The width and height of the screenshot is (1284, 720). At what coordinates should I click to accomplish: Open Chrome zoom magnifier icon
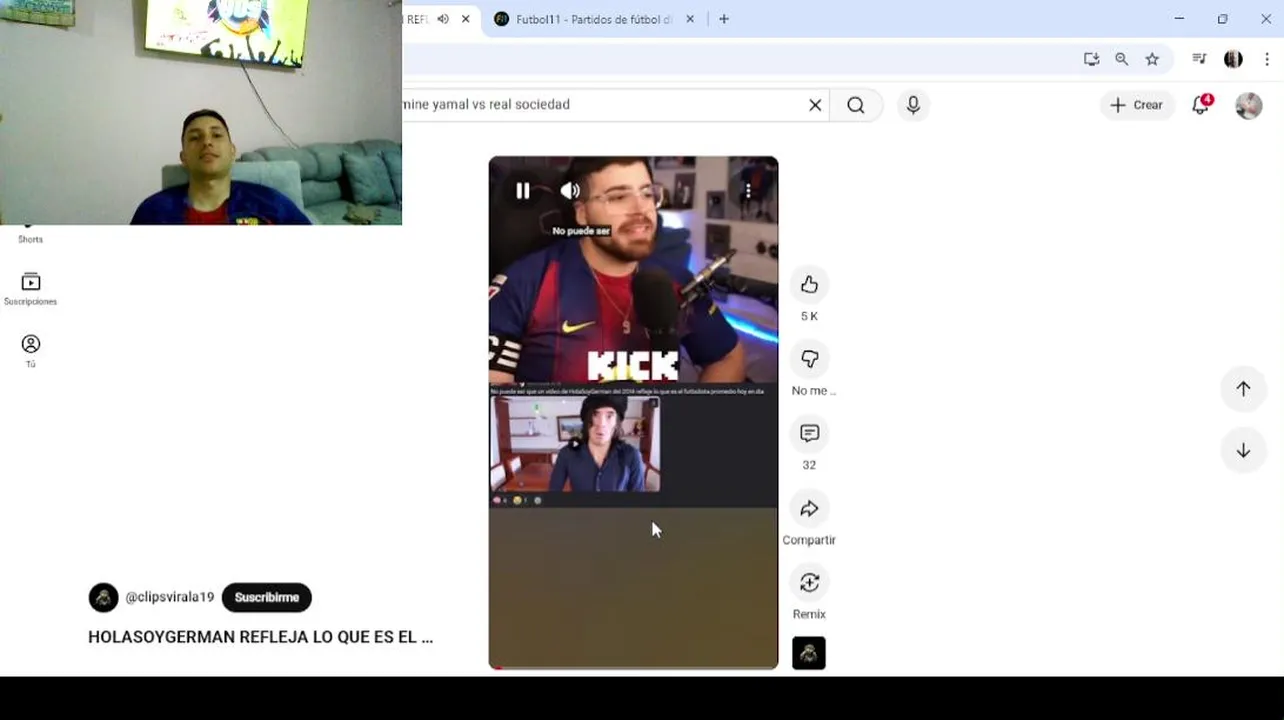[1122, 59]
